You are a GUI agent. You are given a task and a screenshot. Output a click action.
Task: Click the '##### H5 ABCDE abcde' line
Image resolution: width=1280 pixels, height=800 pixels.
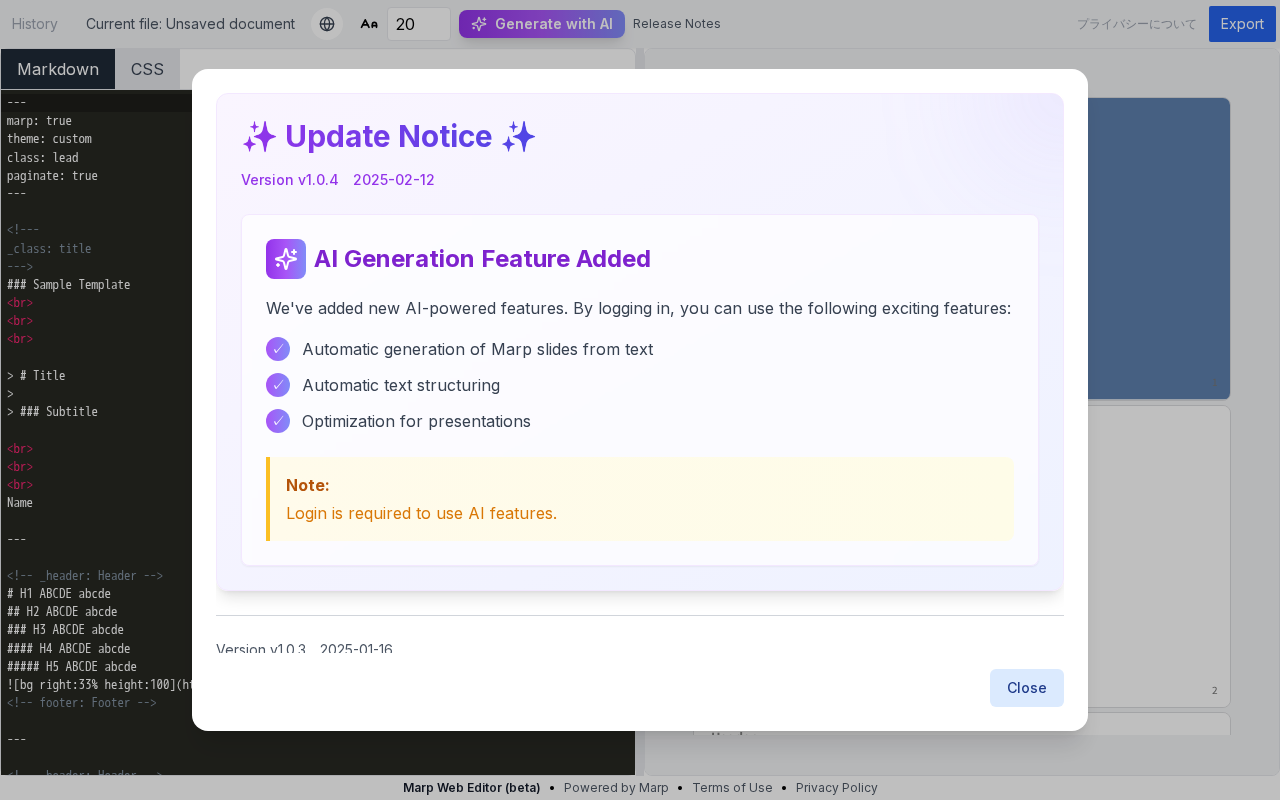[72, 667]
